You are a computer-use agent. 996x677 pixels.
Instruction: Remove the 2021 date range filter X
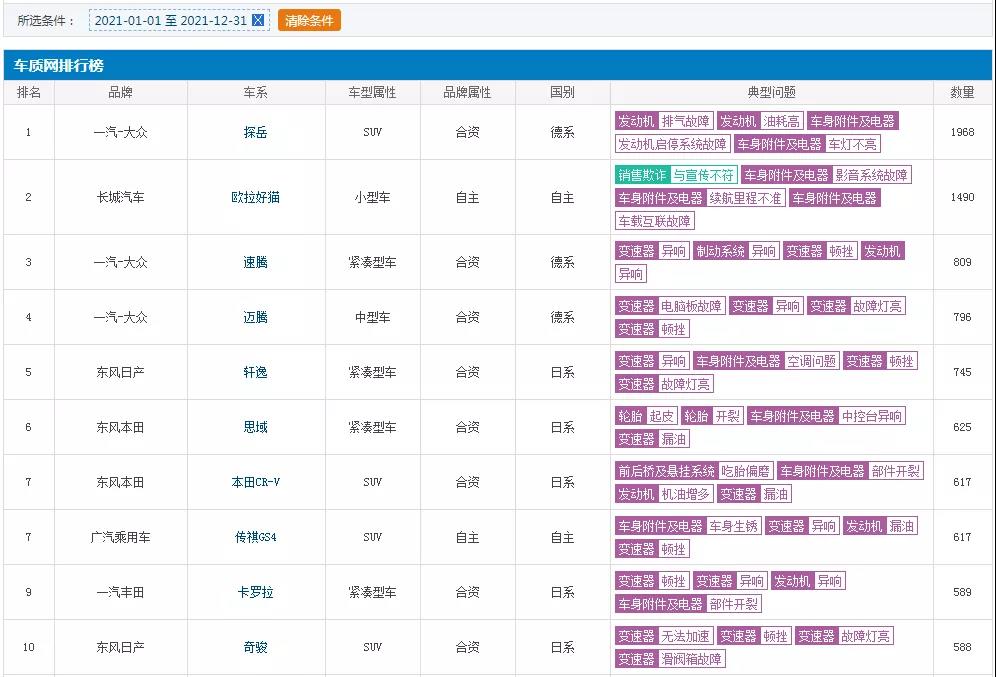click(x=258, y=20)
